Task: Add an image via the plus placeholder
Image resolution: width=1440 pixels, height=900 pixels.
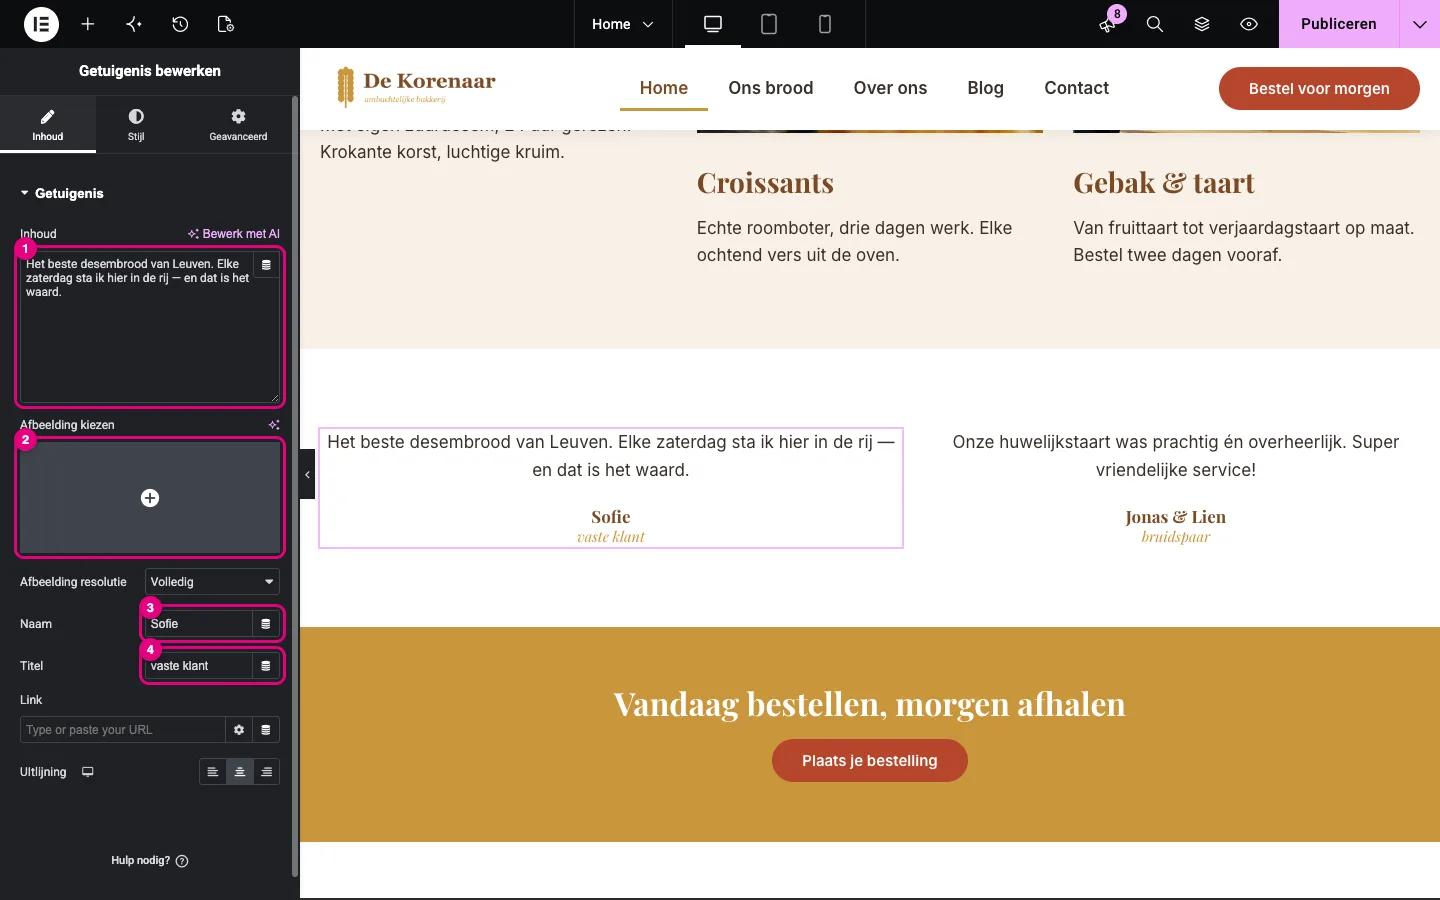Action: point(150,498)
